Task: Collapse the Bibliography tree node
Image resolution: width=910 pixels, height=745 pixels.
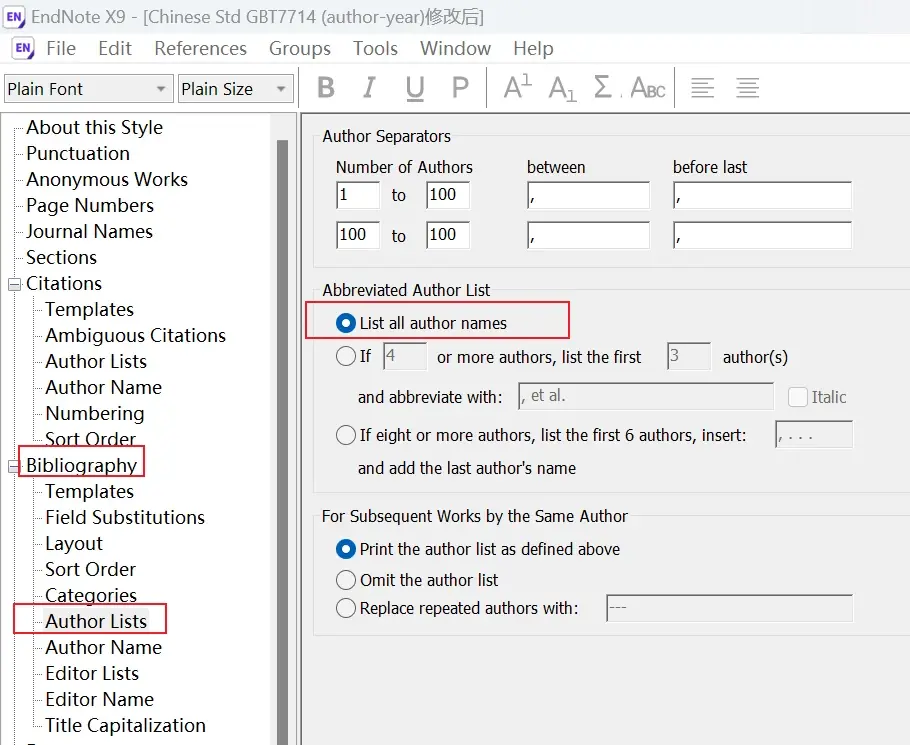Action: [14, 466]
